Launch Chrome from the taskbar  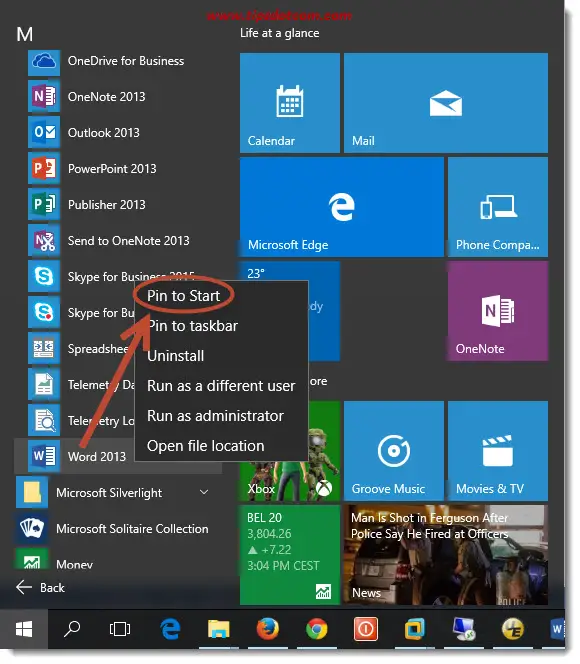coord(317,629)
